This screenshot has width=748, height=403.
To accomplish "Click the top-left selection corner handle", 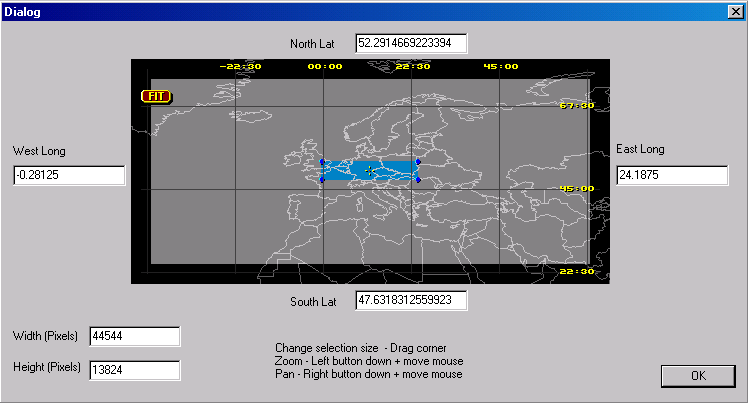I will tap(322, 161).
